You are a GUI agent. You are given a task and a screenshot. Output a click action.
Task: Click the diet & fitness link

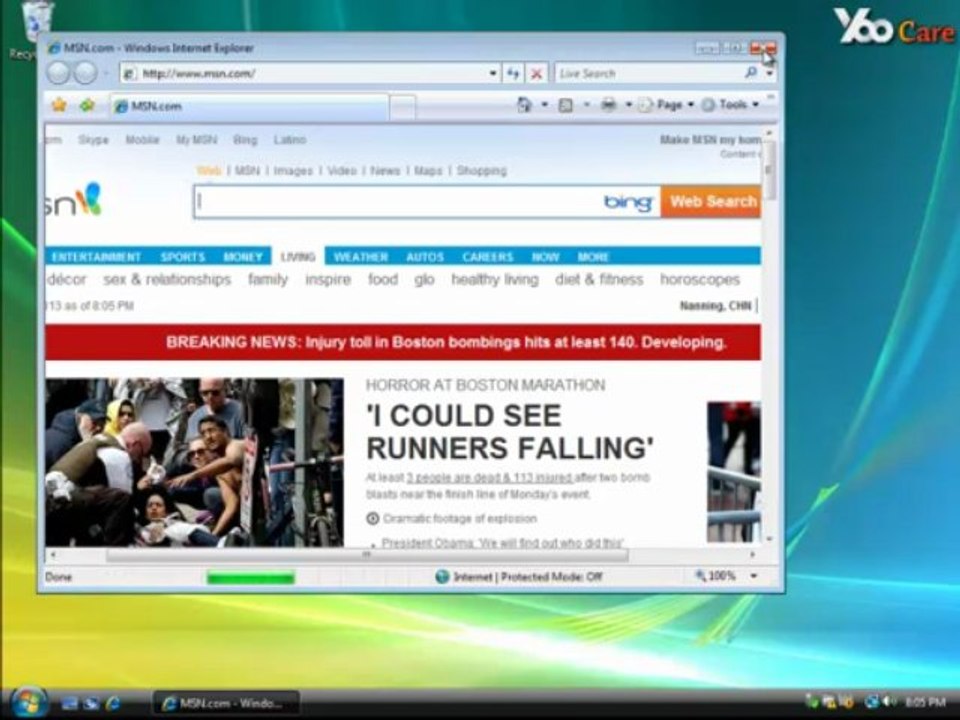click(x=599, y=279)
